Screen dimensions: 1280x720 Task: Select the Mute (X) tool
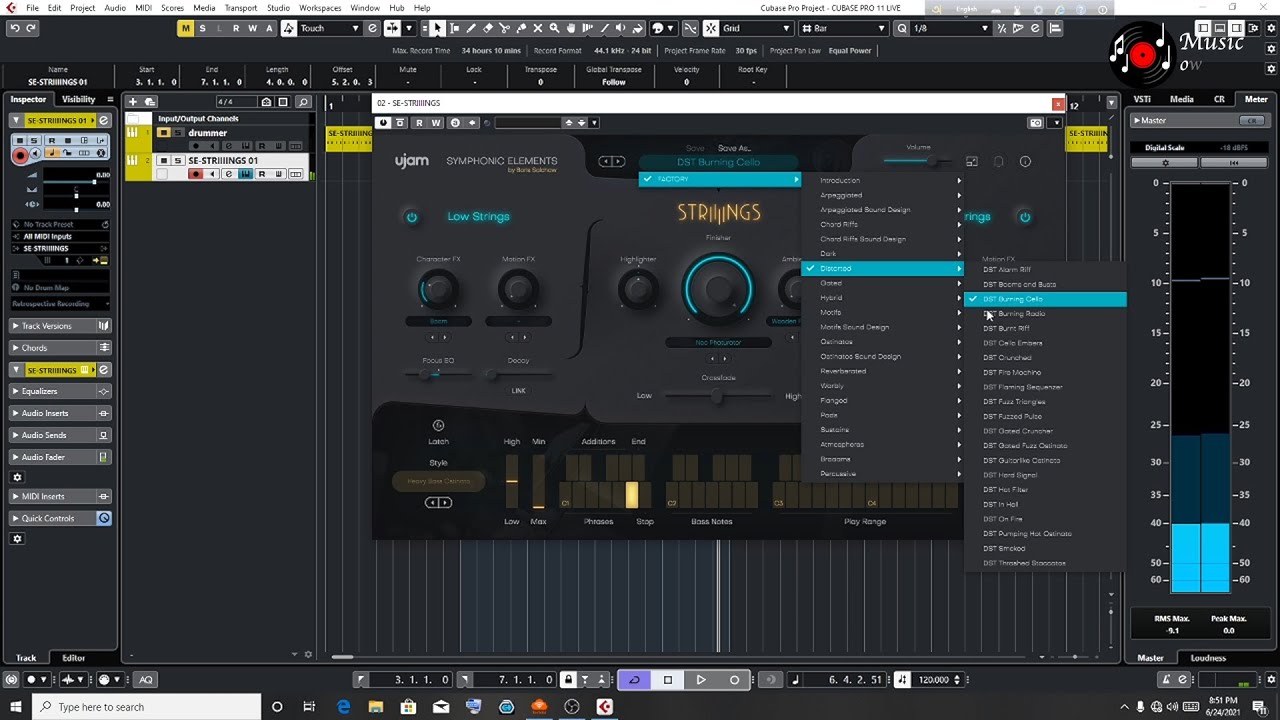[538, 28]
